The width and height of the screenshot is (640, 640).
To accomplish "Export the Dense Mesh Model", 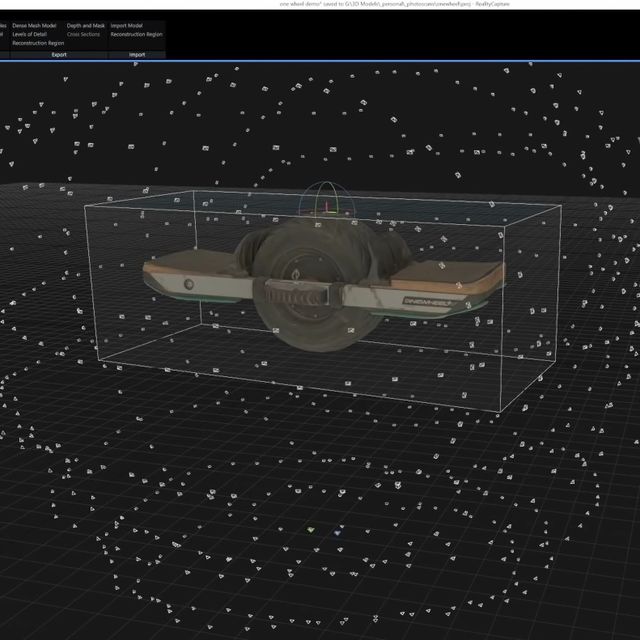I will (34, 25).
